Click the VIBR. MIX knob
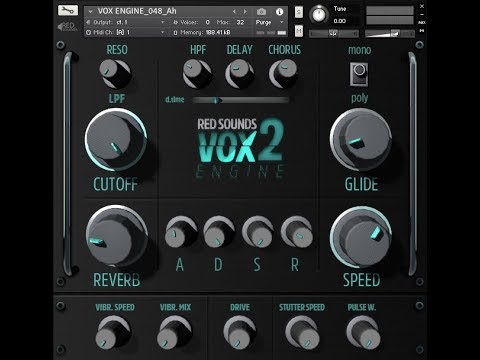The width and height of the screenshot is (480, 360). point(174,332)
